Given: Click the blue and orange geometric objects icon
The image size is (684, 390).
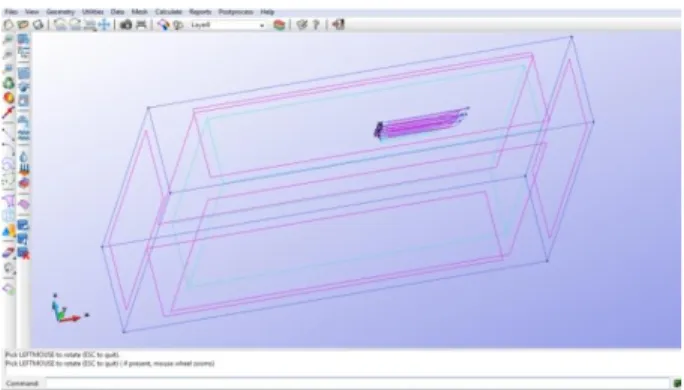Looking at the screenshot, I should tap(8, 232).
